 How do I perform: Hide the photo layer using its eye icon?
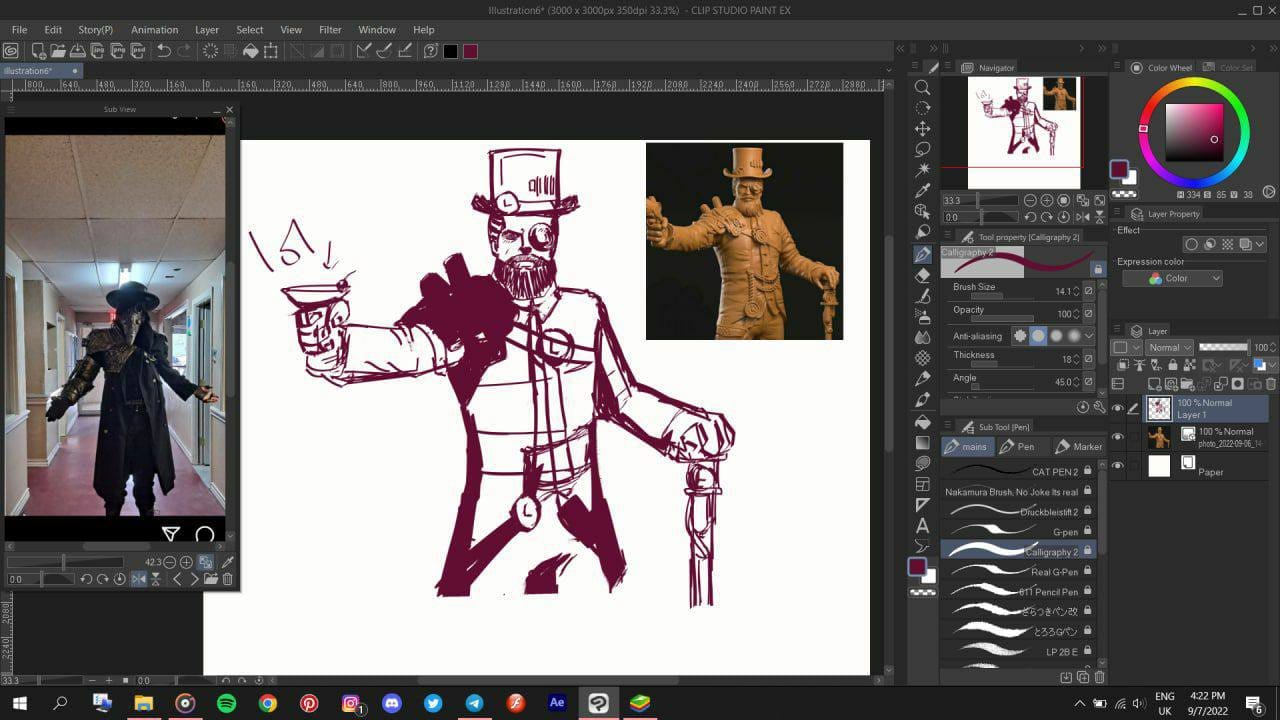pyautogui.click(x=1118, y=436)
